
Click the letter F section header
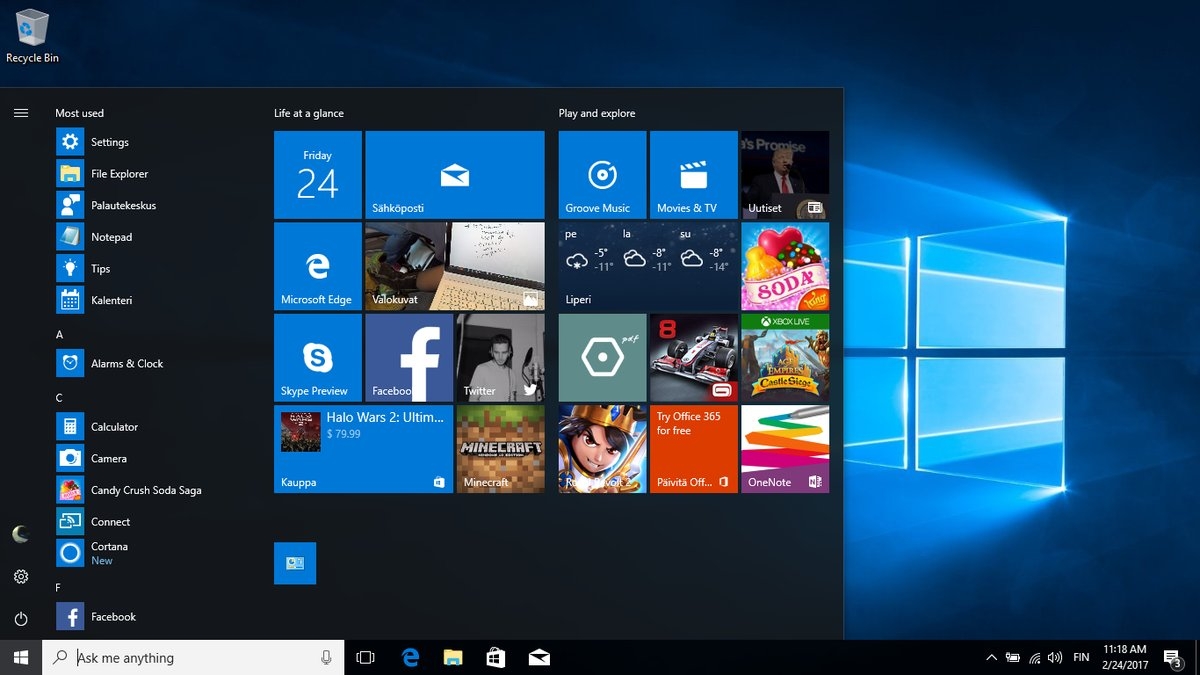coord(58,588)
